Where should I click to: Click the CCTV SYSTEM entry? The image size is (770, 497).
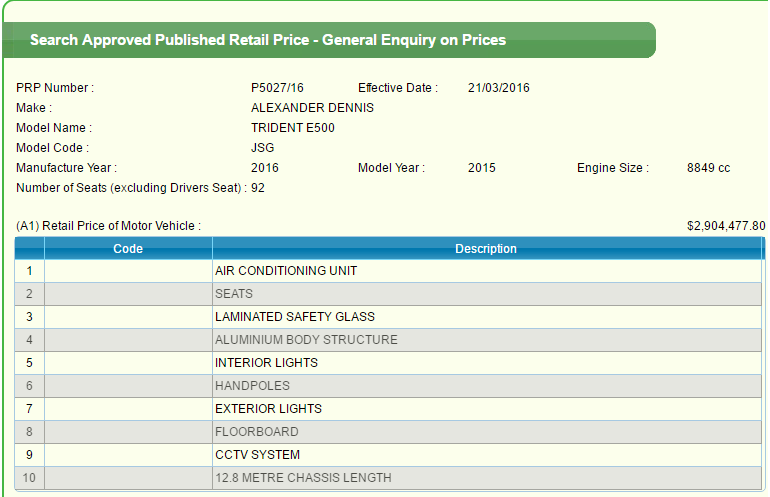(x=257, y=455)
